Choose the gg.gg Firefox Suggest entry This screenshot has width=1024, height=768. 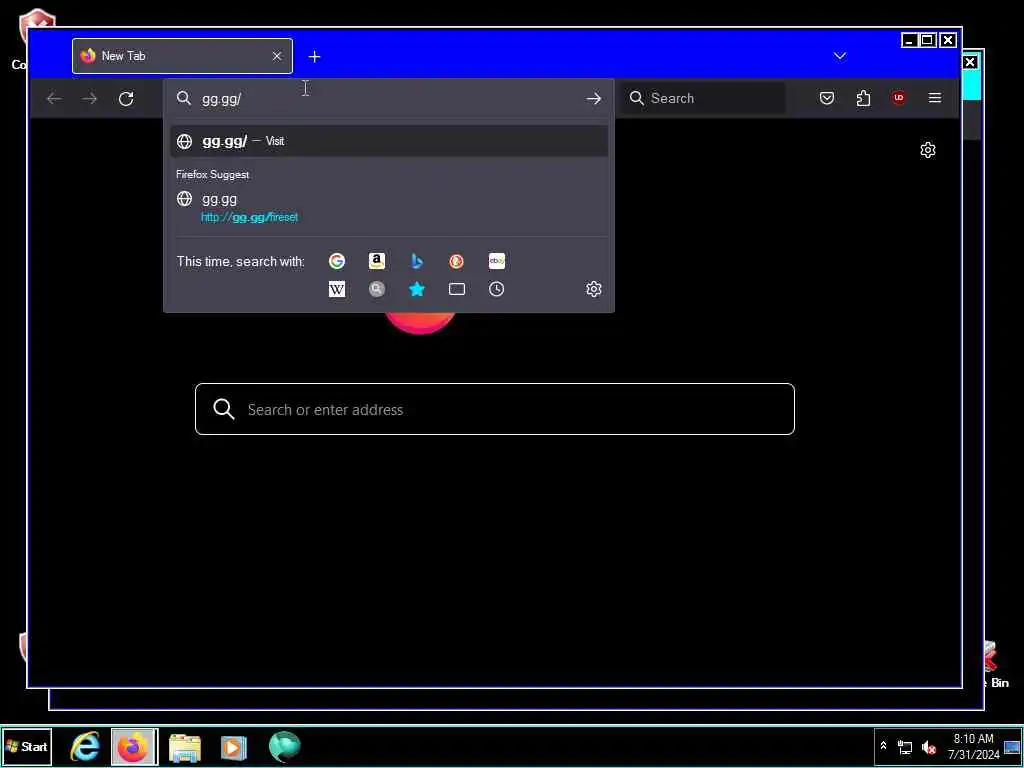coord(389,208)
